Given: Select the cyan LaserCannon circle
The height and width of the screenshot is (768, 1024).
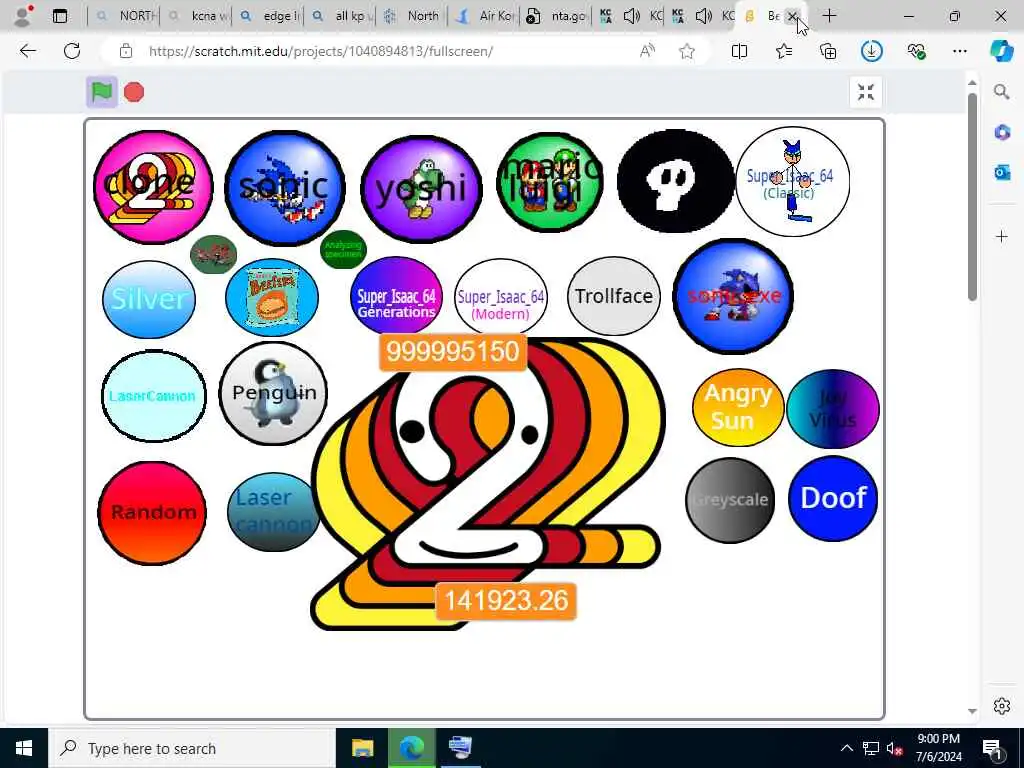Looking at the screenshot, I should (153, 396).
